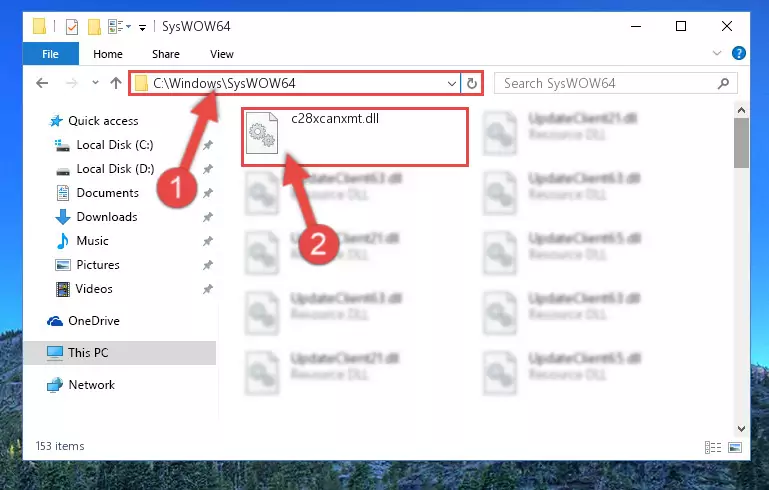Switch to the Large icons view in the status bar

(x=735, y=447)
